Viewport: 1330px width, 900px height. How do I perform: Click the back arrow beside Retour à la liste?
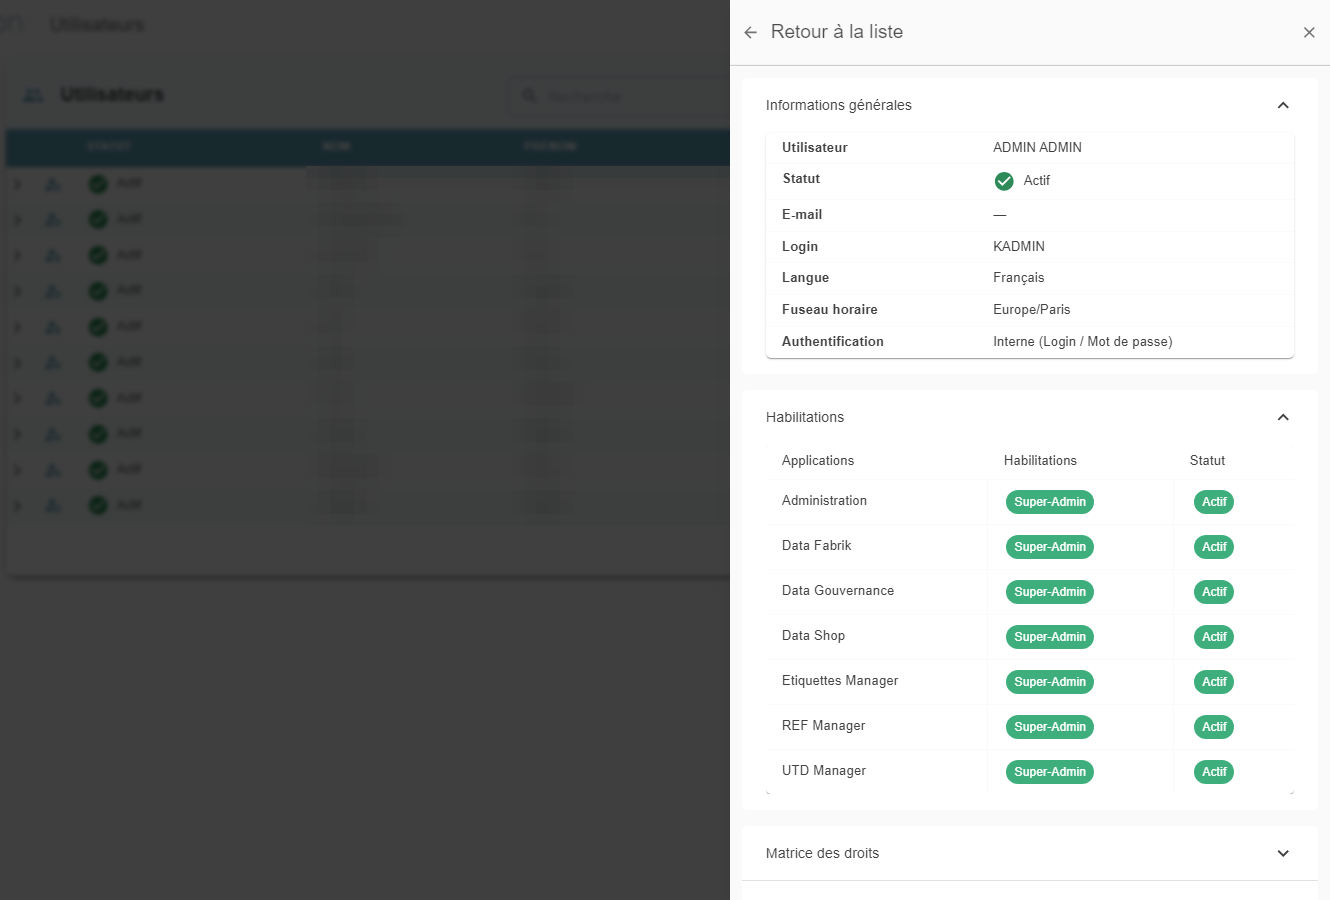pos(751,33)
